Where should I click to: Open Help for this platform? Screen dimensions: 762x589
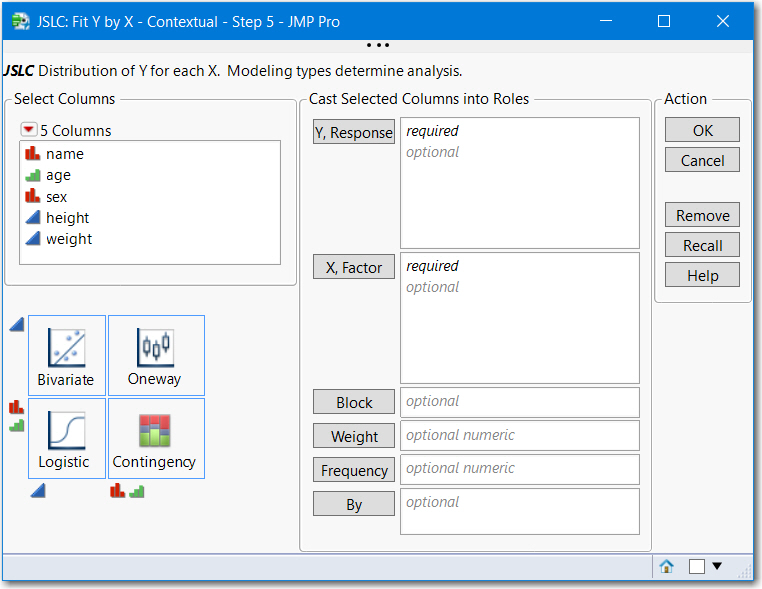(x=702, y=275)
